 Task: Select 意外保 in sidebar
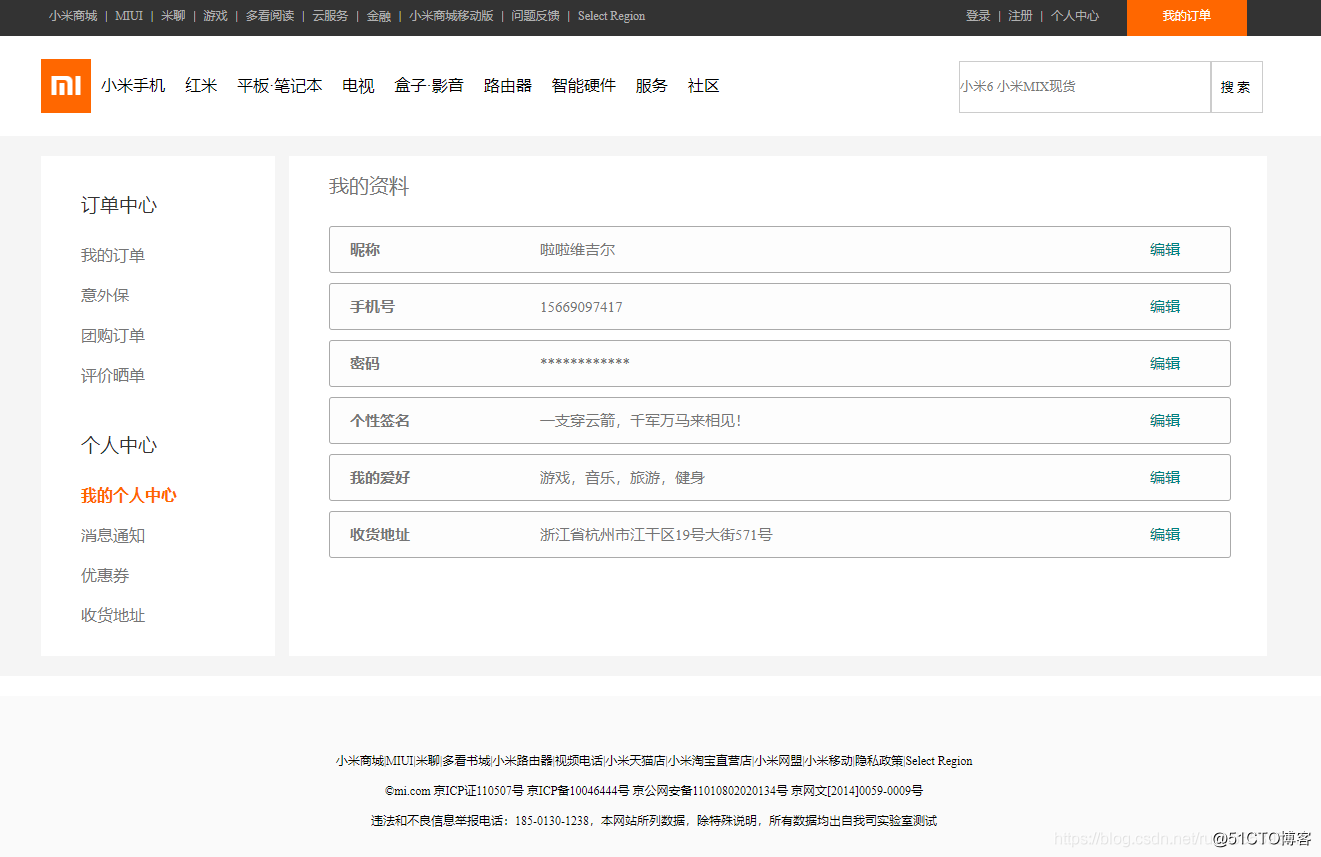coord(105,296)
